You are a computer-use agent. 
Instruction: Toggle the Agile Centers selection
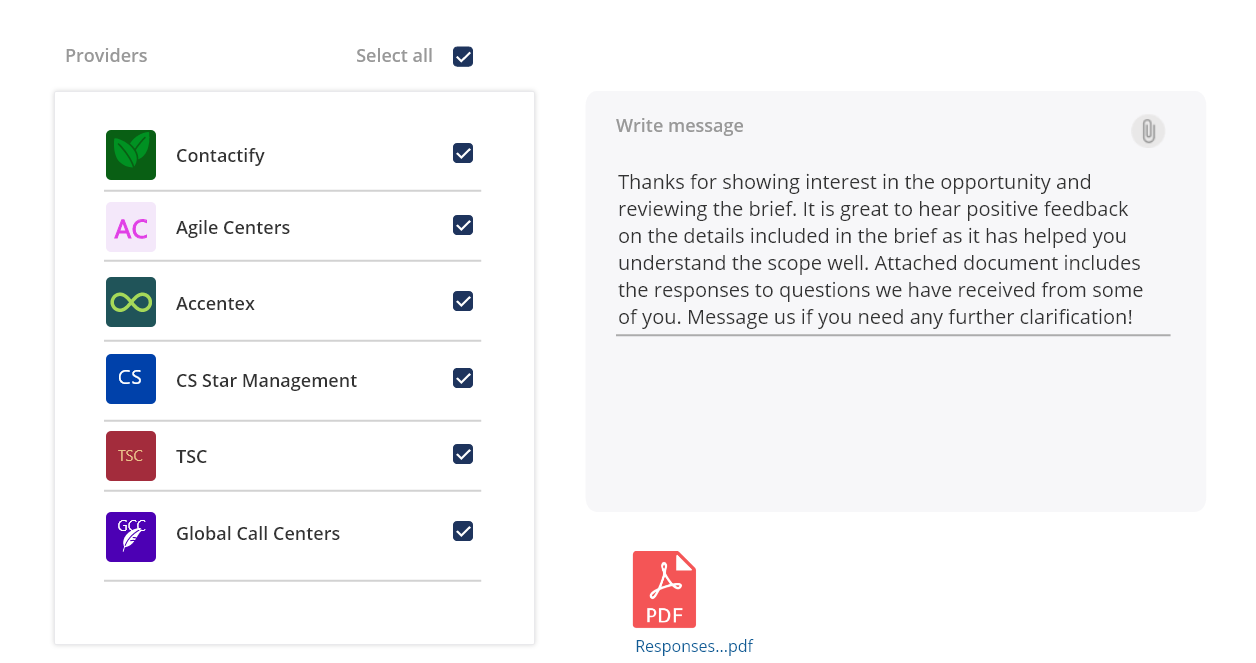(x=462, y=225)
